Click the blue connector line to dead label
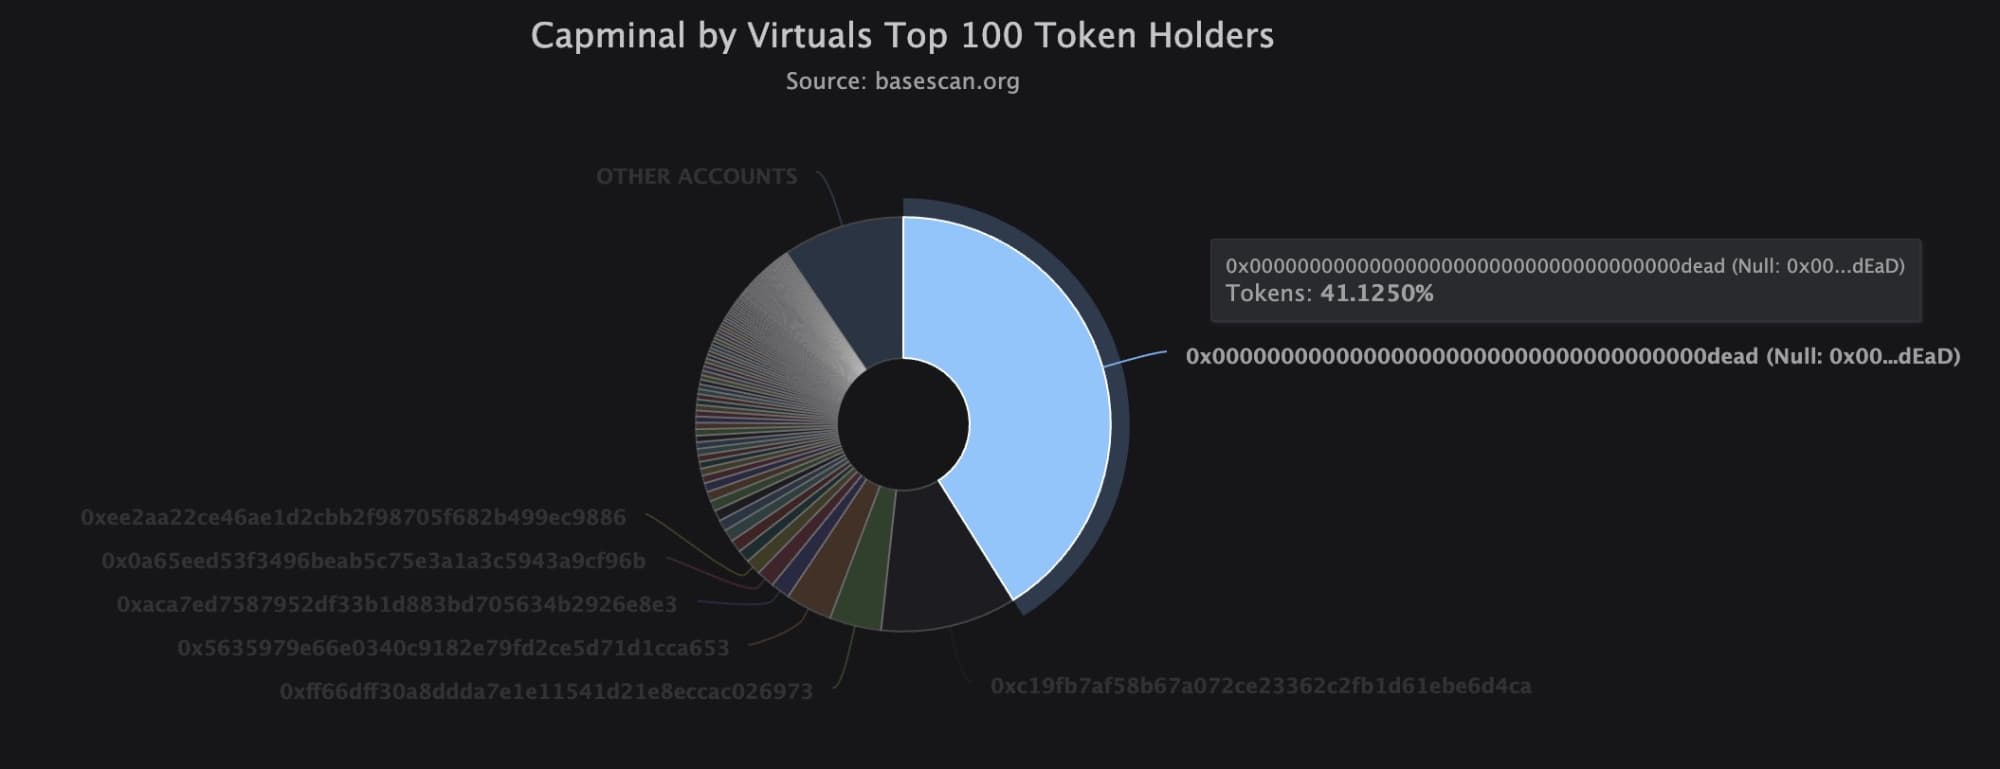This screenshot has height=769, width=2000. pos(1135,359)
